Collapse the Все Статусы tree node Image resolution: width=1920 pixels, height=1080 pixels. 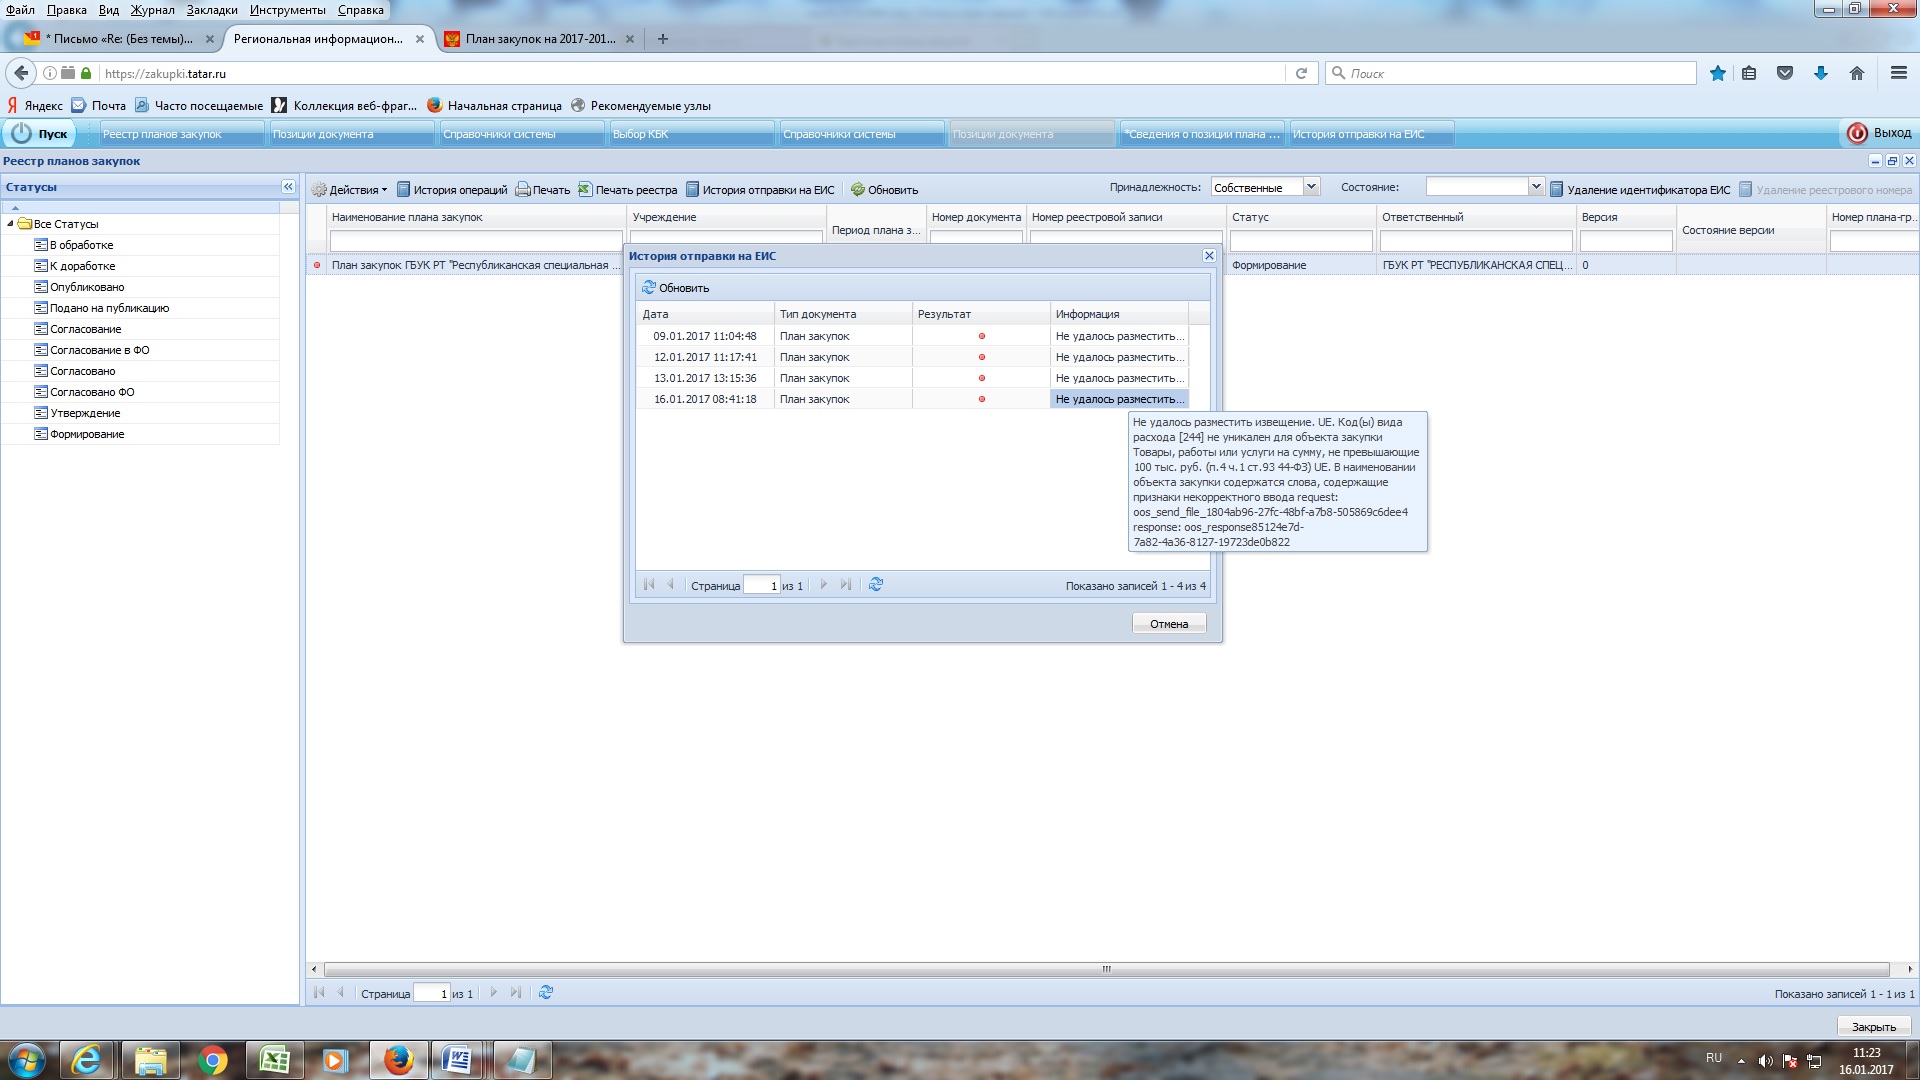10,224
